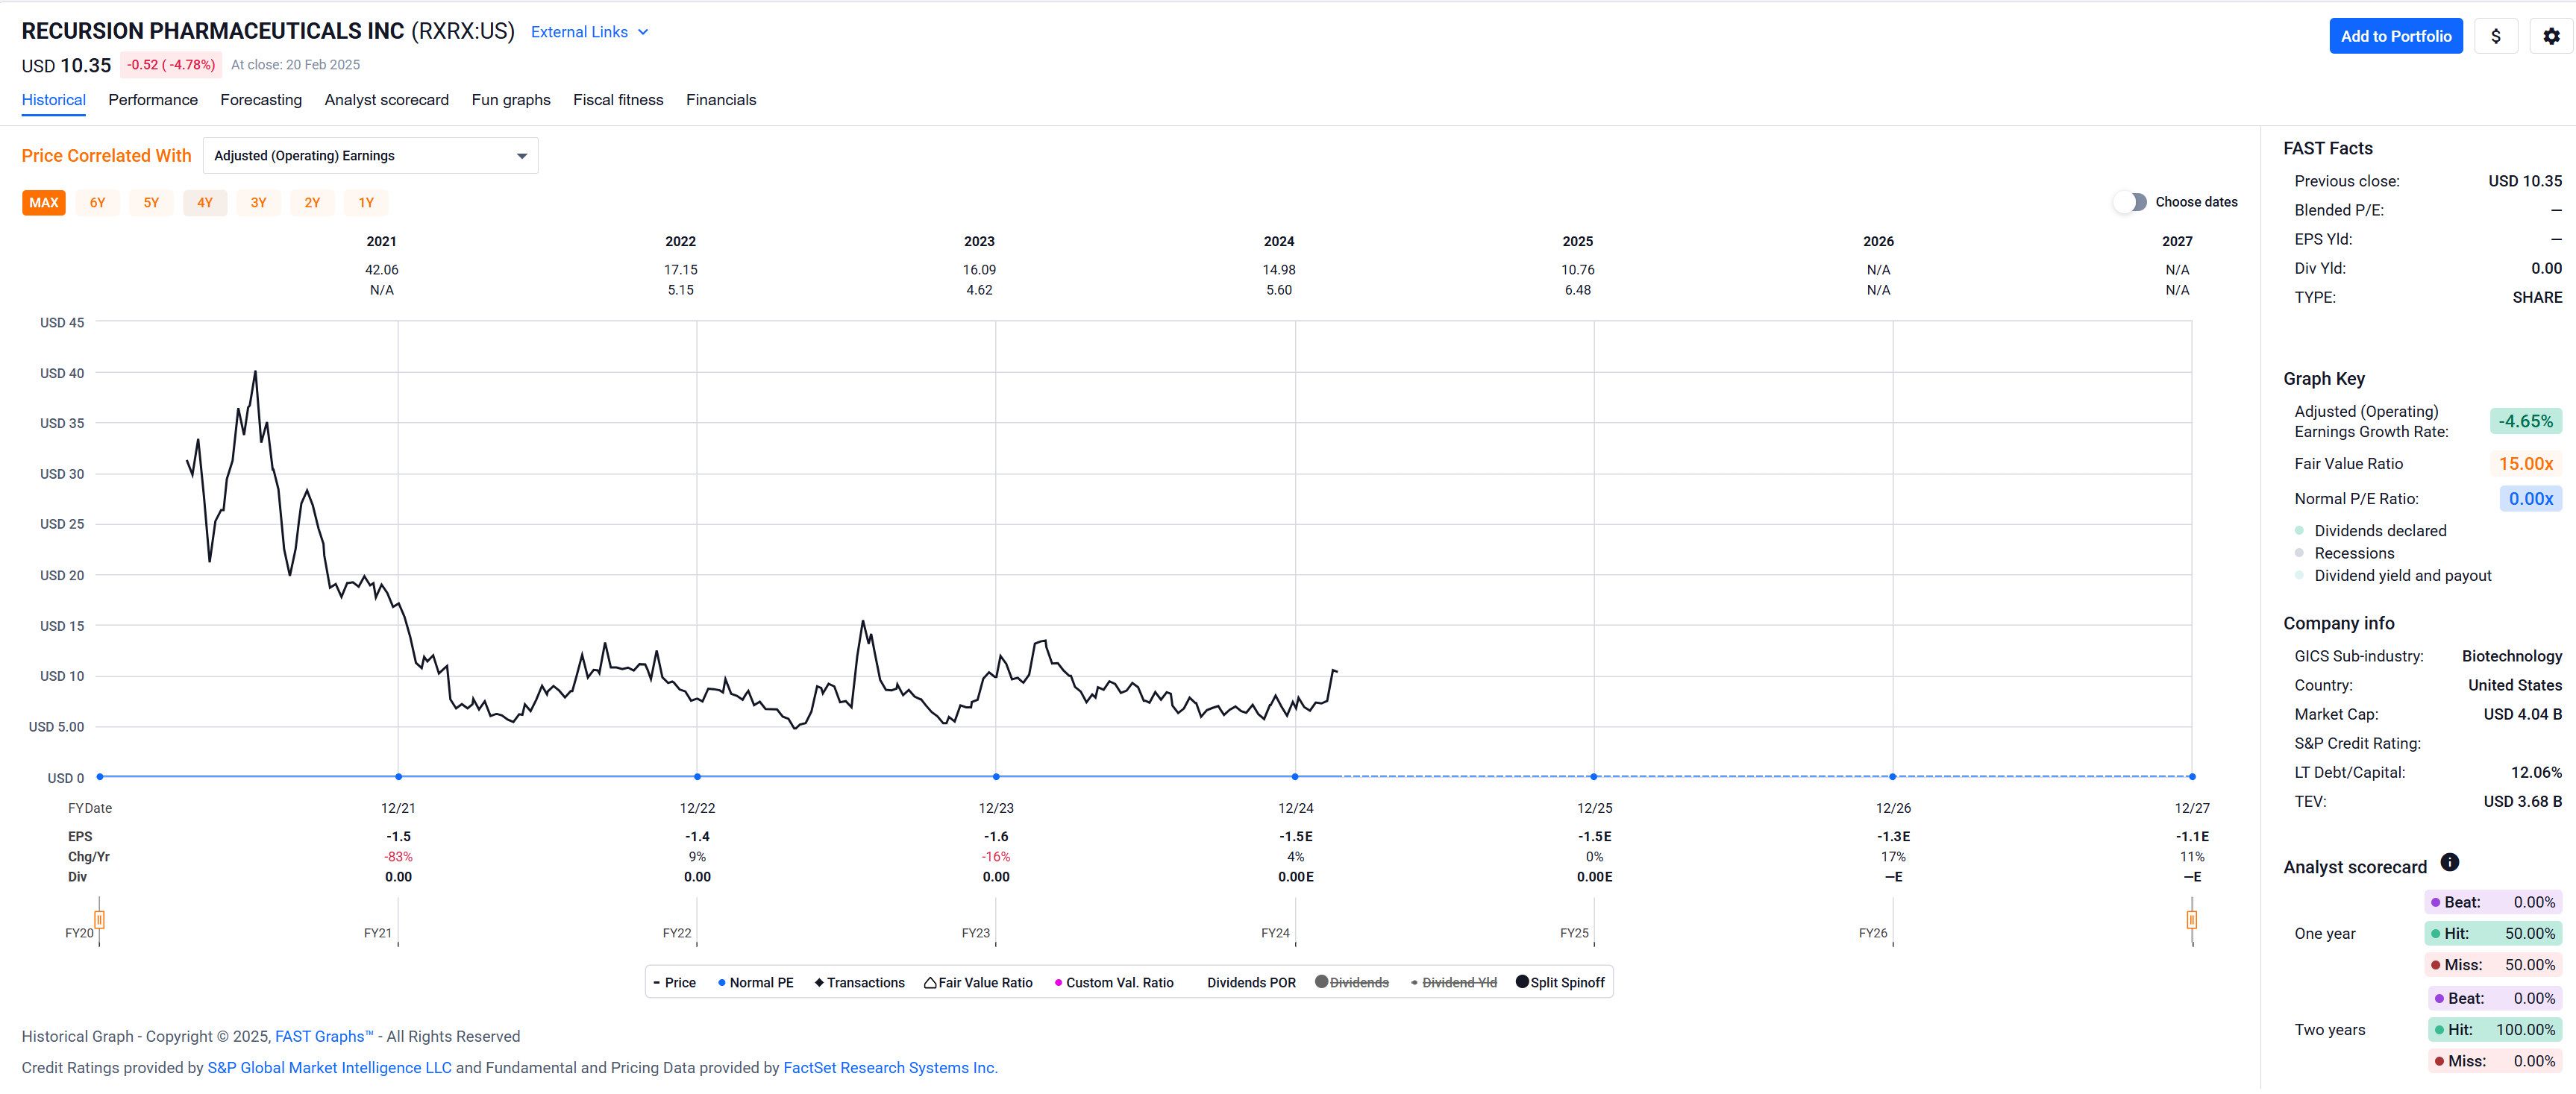Open the Forecasting tab
The image size is (2576, 1094).
(x=261, y=100)
